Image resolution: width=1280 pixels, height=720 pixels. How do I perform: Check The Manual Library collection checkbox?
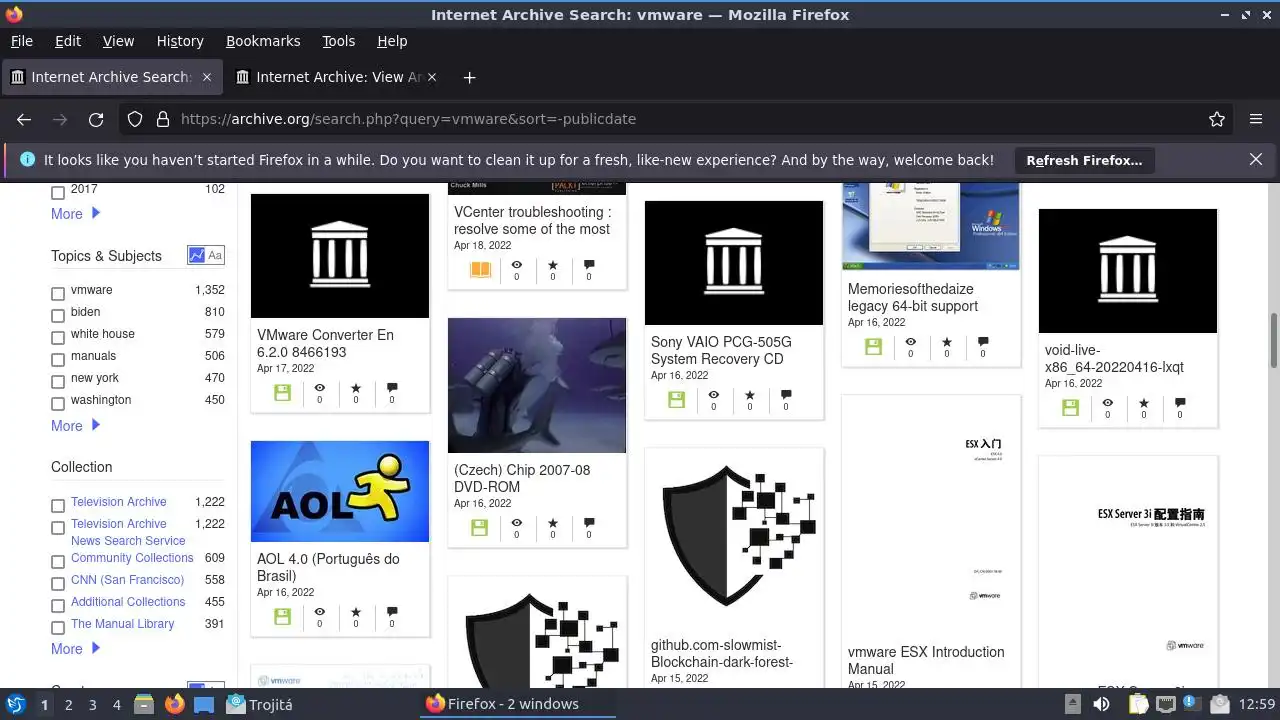pos(58,628)
